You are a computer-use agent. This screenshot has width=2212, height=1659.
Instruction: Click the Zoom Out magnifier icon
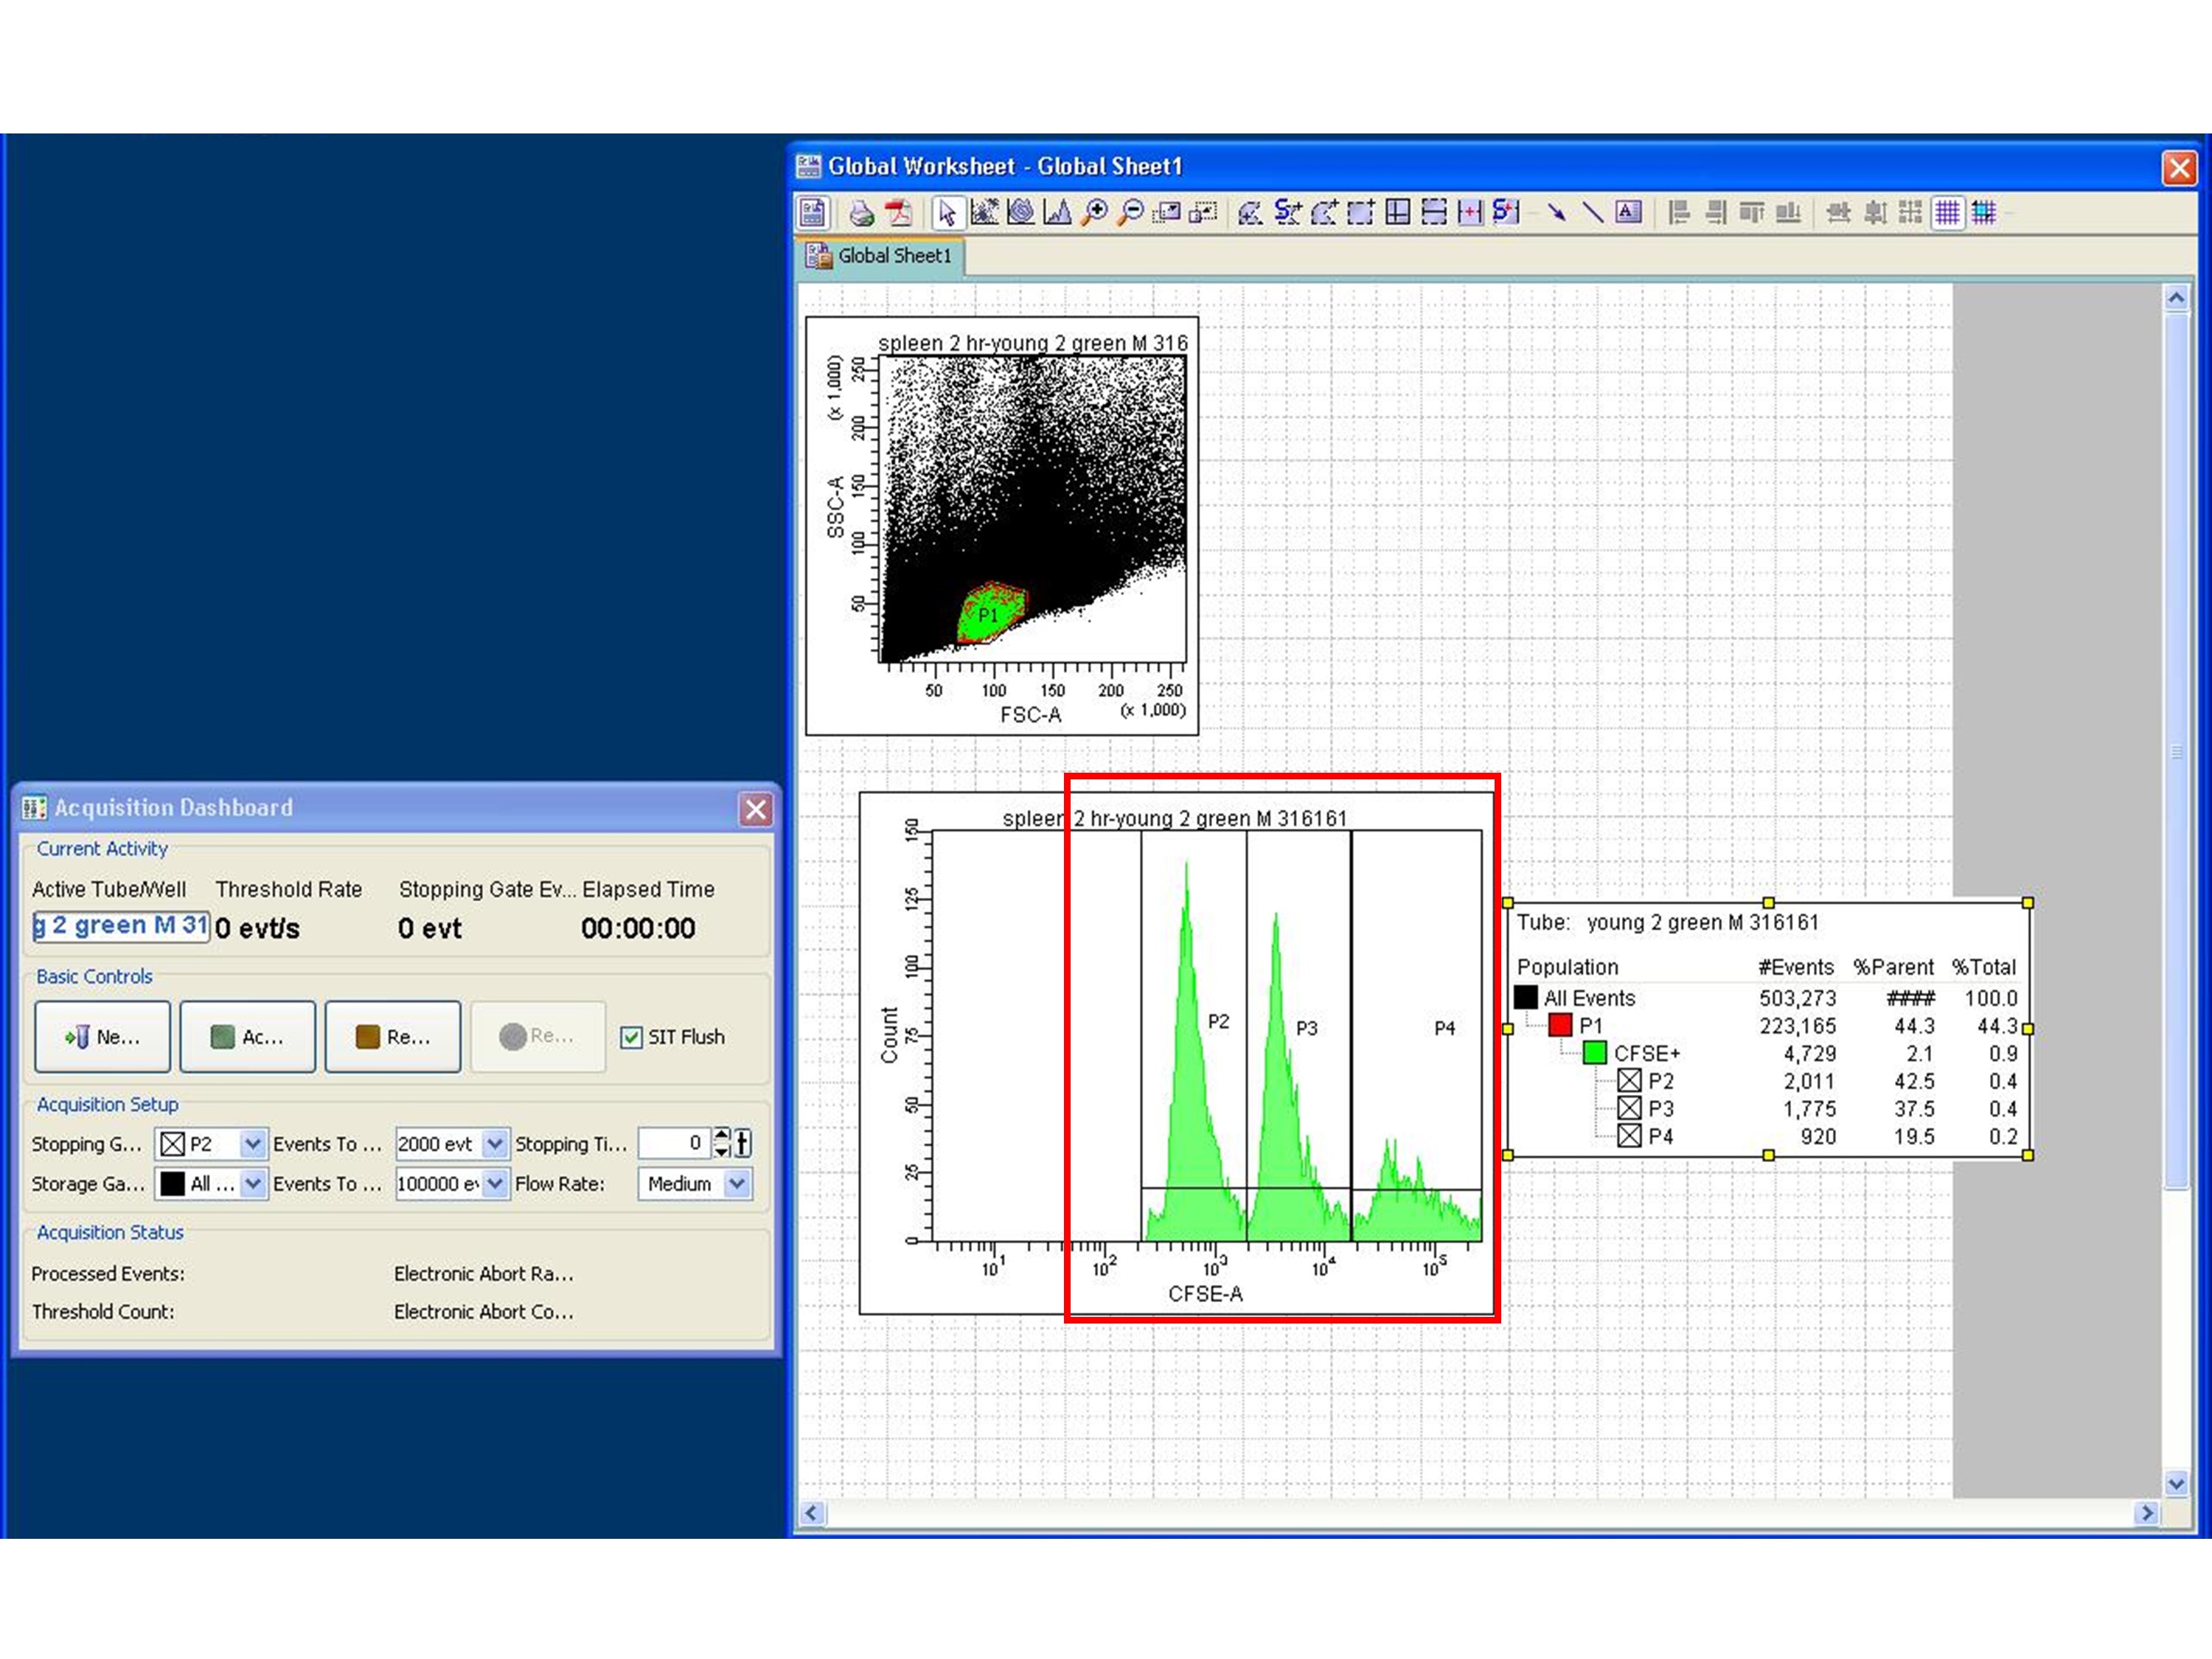coord(1131,212)
